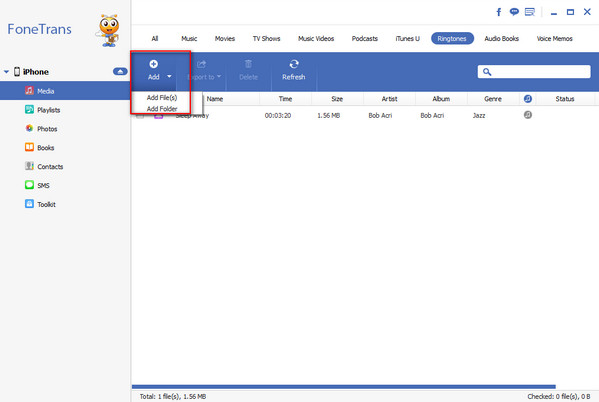The width and height of the screenshot is (599, 402).
Task: Click the FoneTrans mascot logo
Action: (108, 31)
